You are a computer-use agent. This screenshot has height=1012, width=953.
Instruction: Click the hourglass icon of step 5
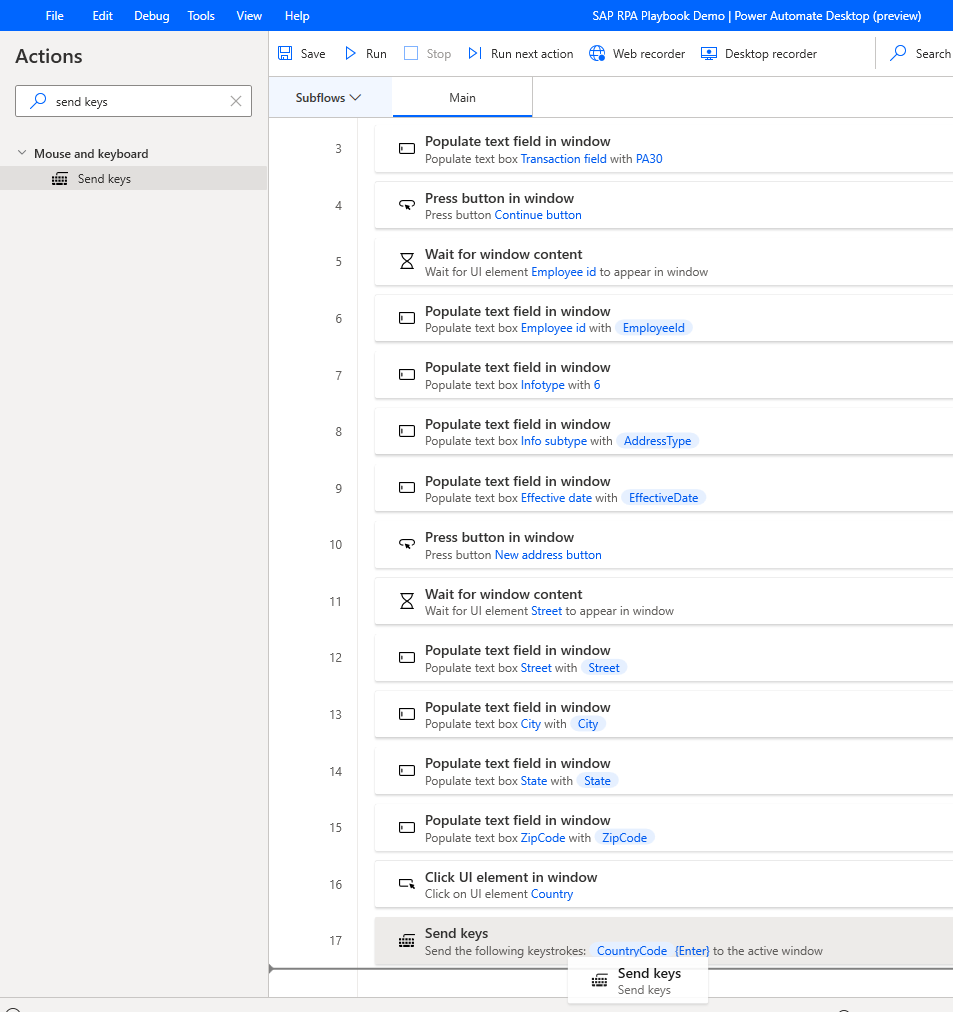click(x=407, y=262)
